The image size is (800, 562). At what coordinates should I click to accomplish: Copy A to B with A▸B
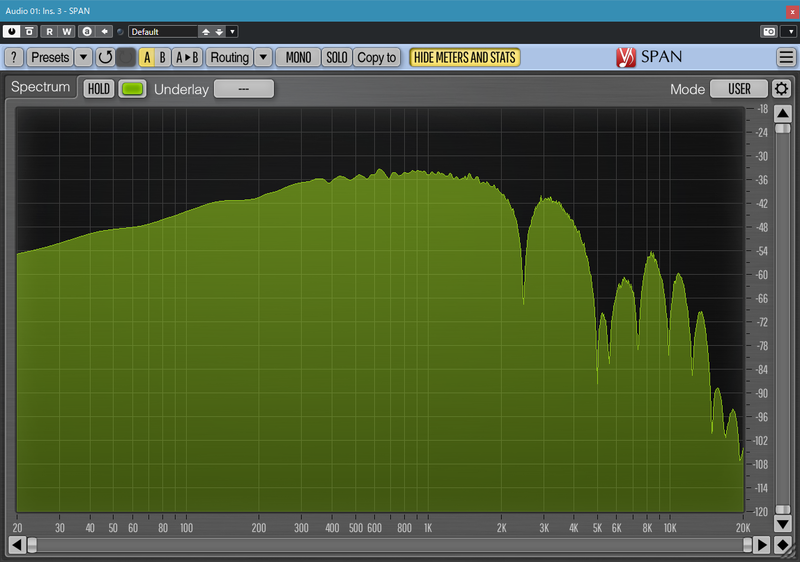coord(187,57)
